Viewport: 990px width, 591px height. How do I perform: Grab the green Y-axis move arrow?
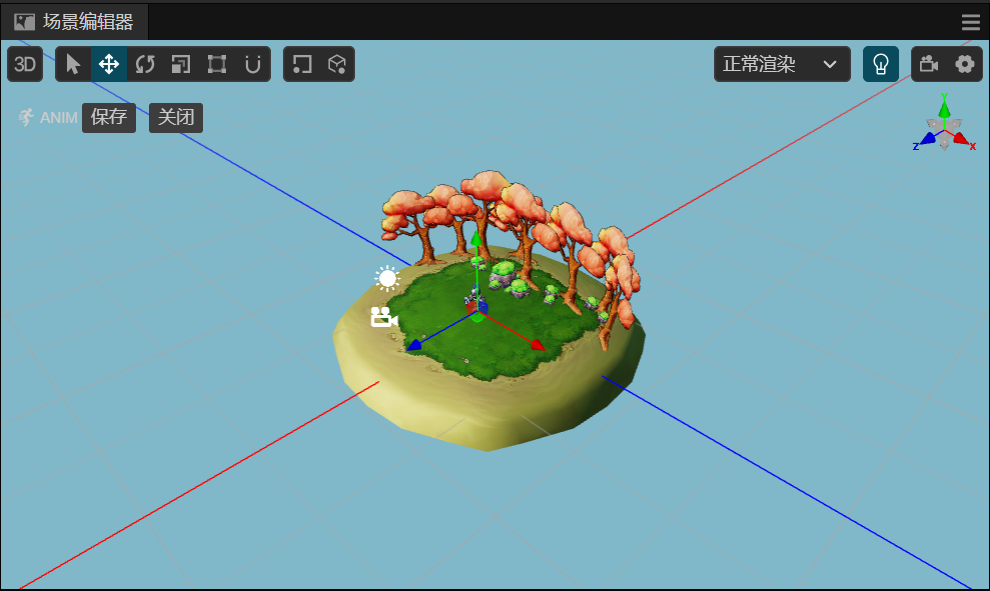[x=476, y=239]
